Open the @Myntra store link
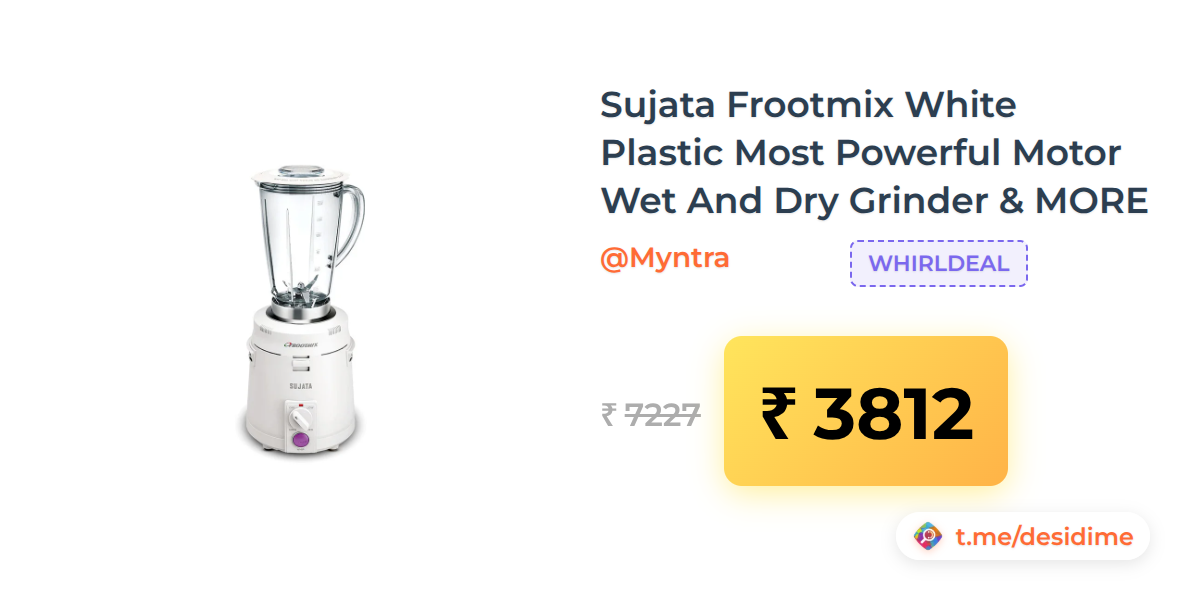 click(x=664, y=258)
